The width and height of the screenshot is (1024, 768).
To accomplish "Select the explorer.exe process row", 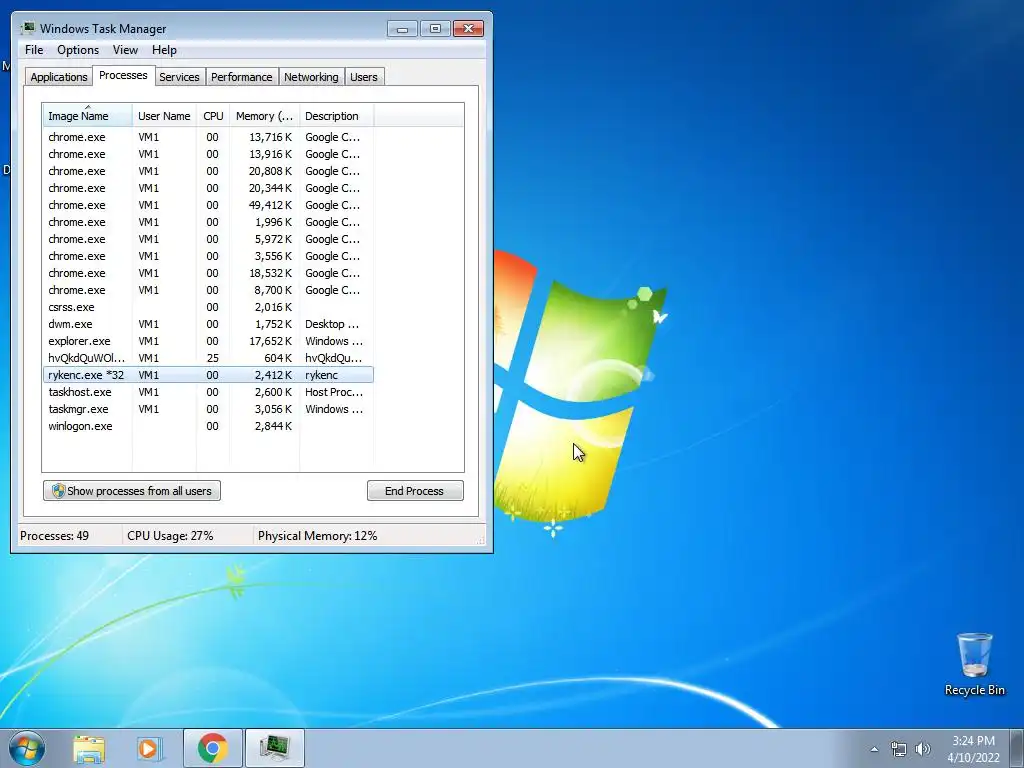I will tap(208, 341).
